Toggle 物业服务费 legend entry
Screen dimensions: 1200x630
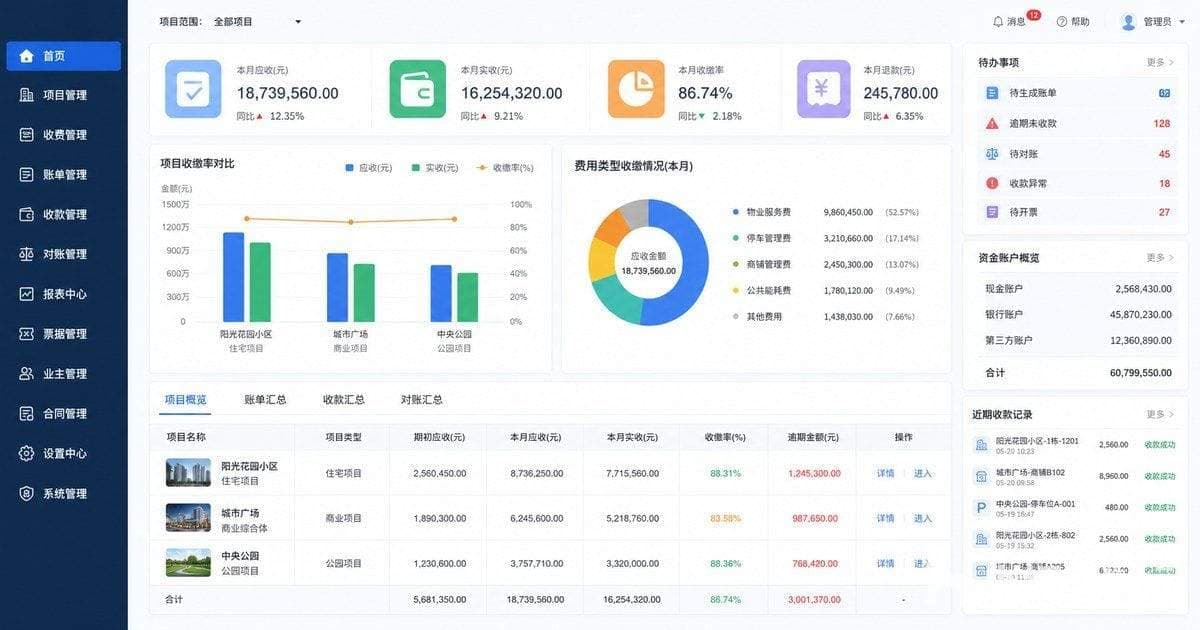coord(762,212)
